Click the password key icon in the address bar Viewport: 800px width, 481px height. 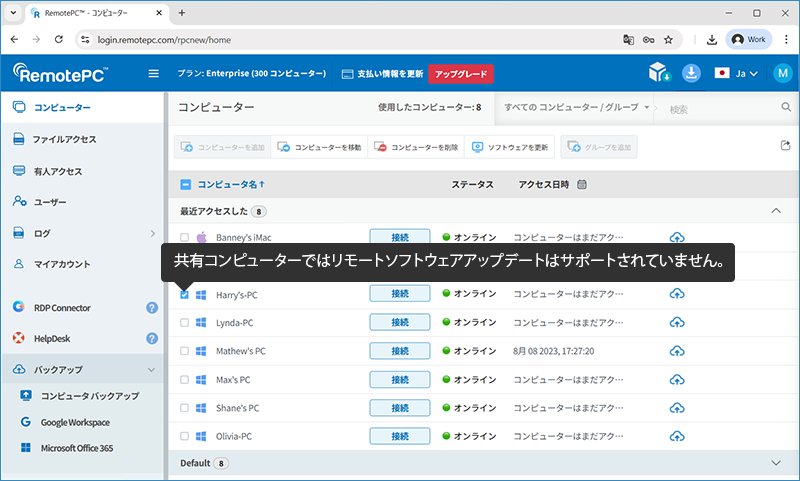click(x=648, y=40)
